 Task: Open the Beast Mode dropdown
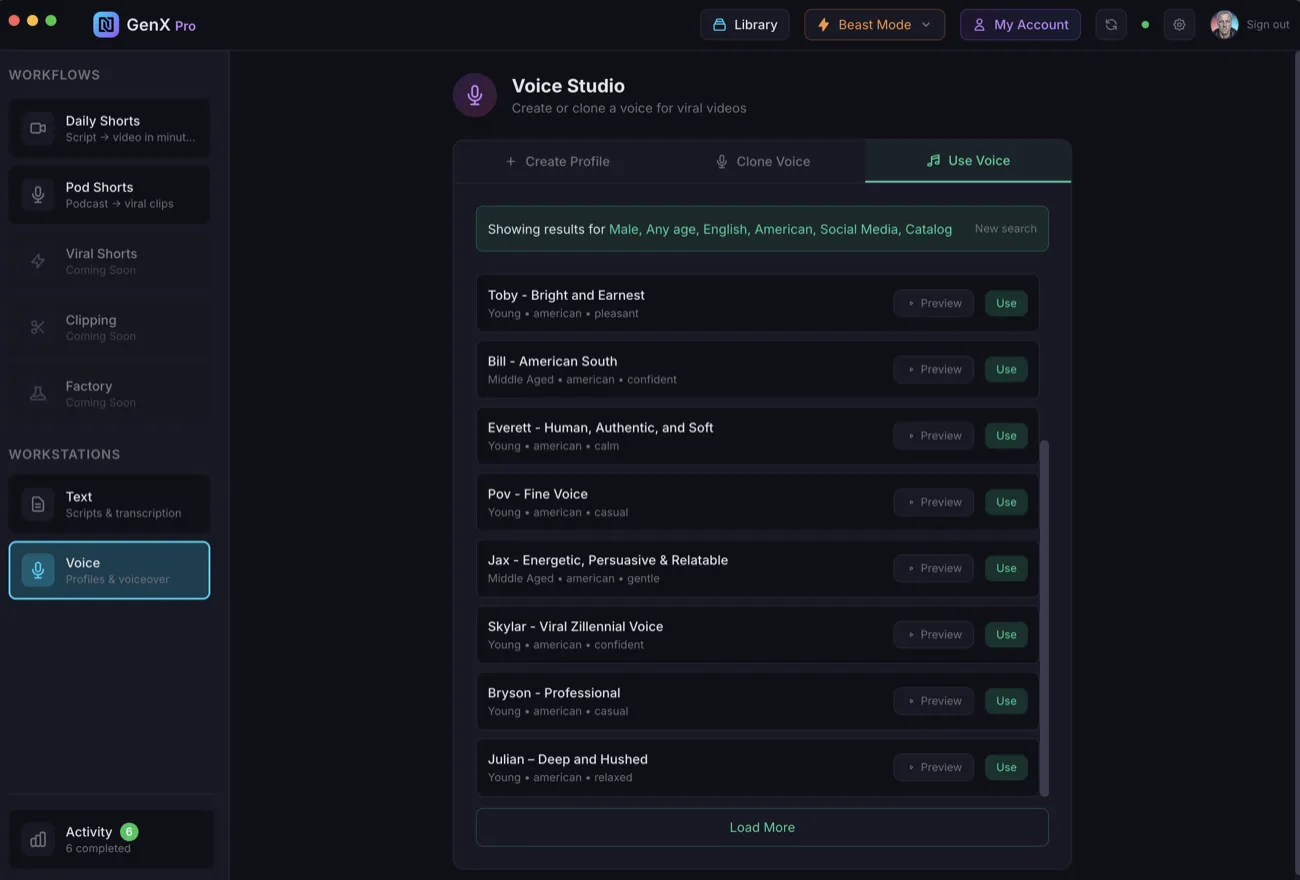tap(874, 24)
